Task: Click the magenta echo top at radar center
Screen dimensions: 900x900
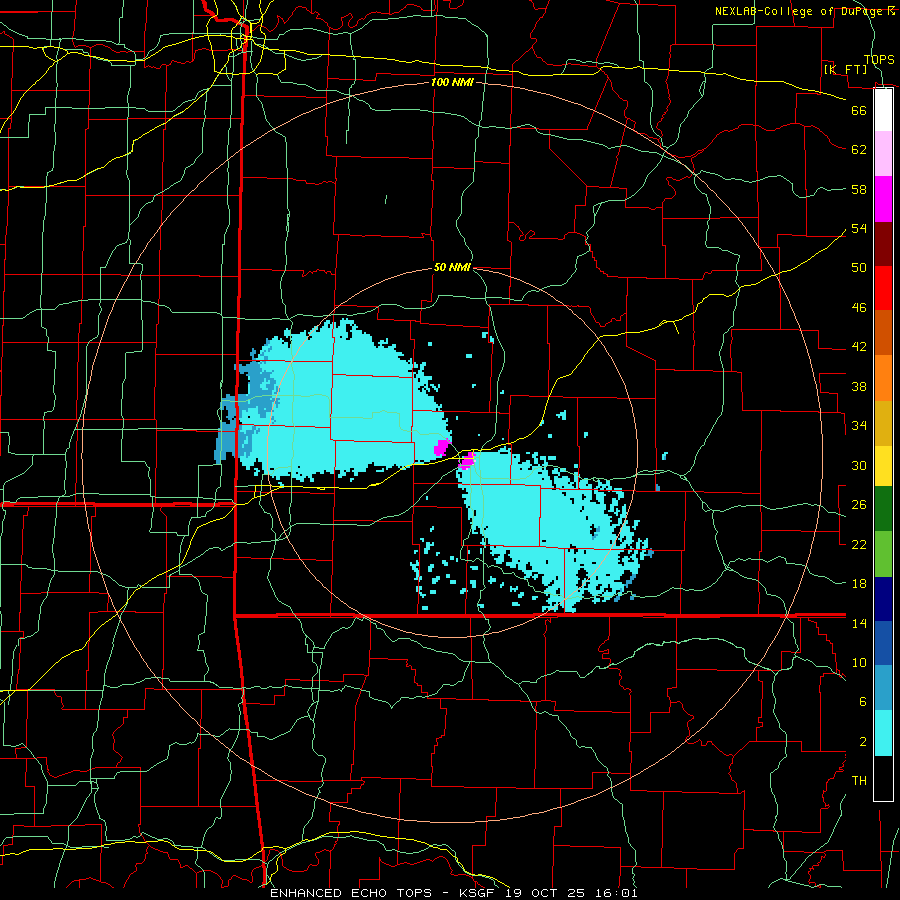Action: [467, 460]
